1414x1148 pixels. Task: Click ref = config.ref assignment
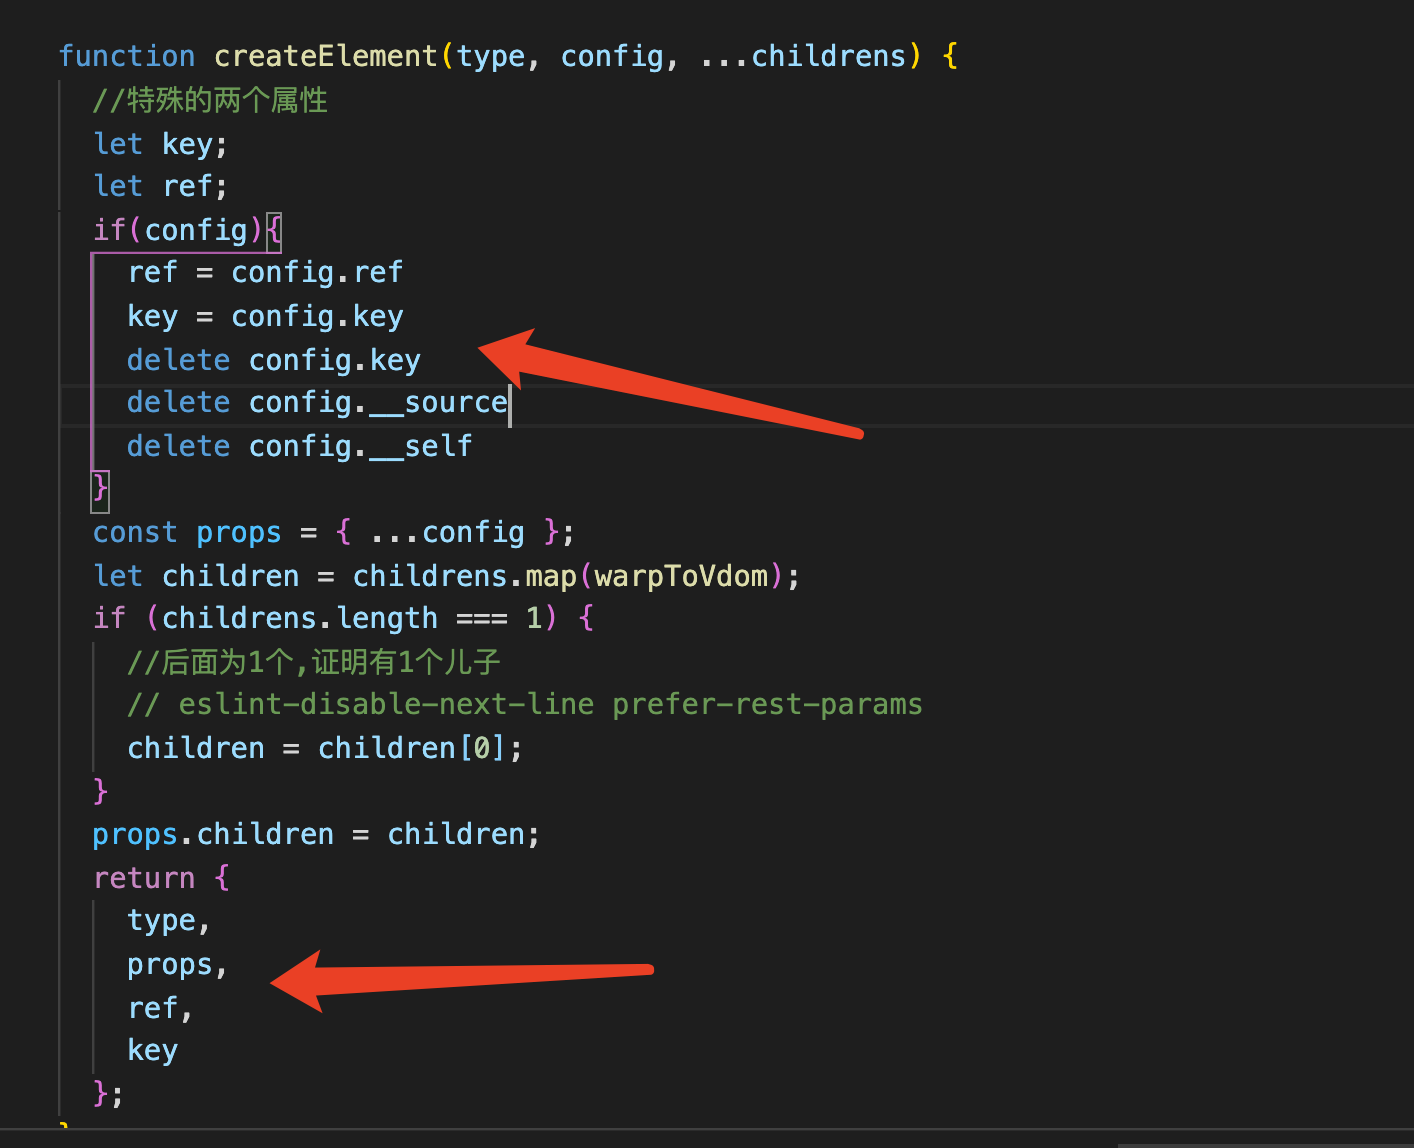[264, 271]
